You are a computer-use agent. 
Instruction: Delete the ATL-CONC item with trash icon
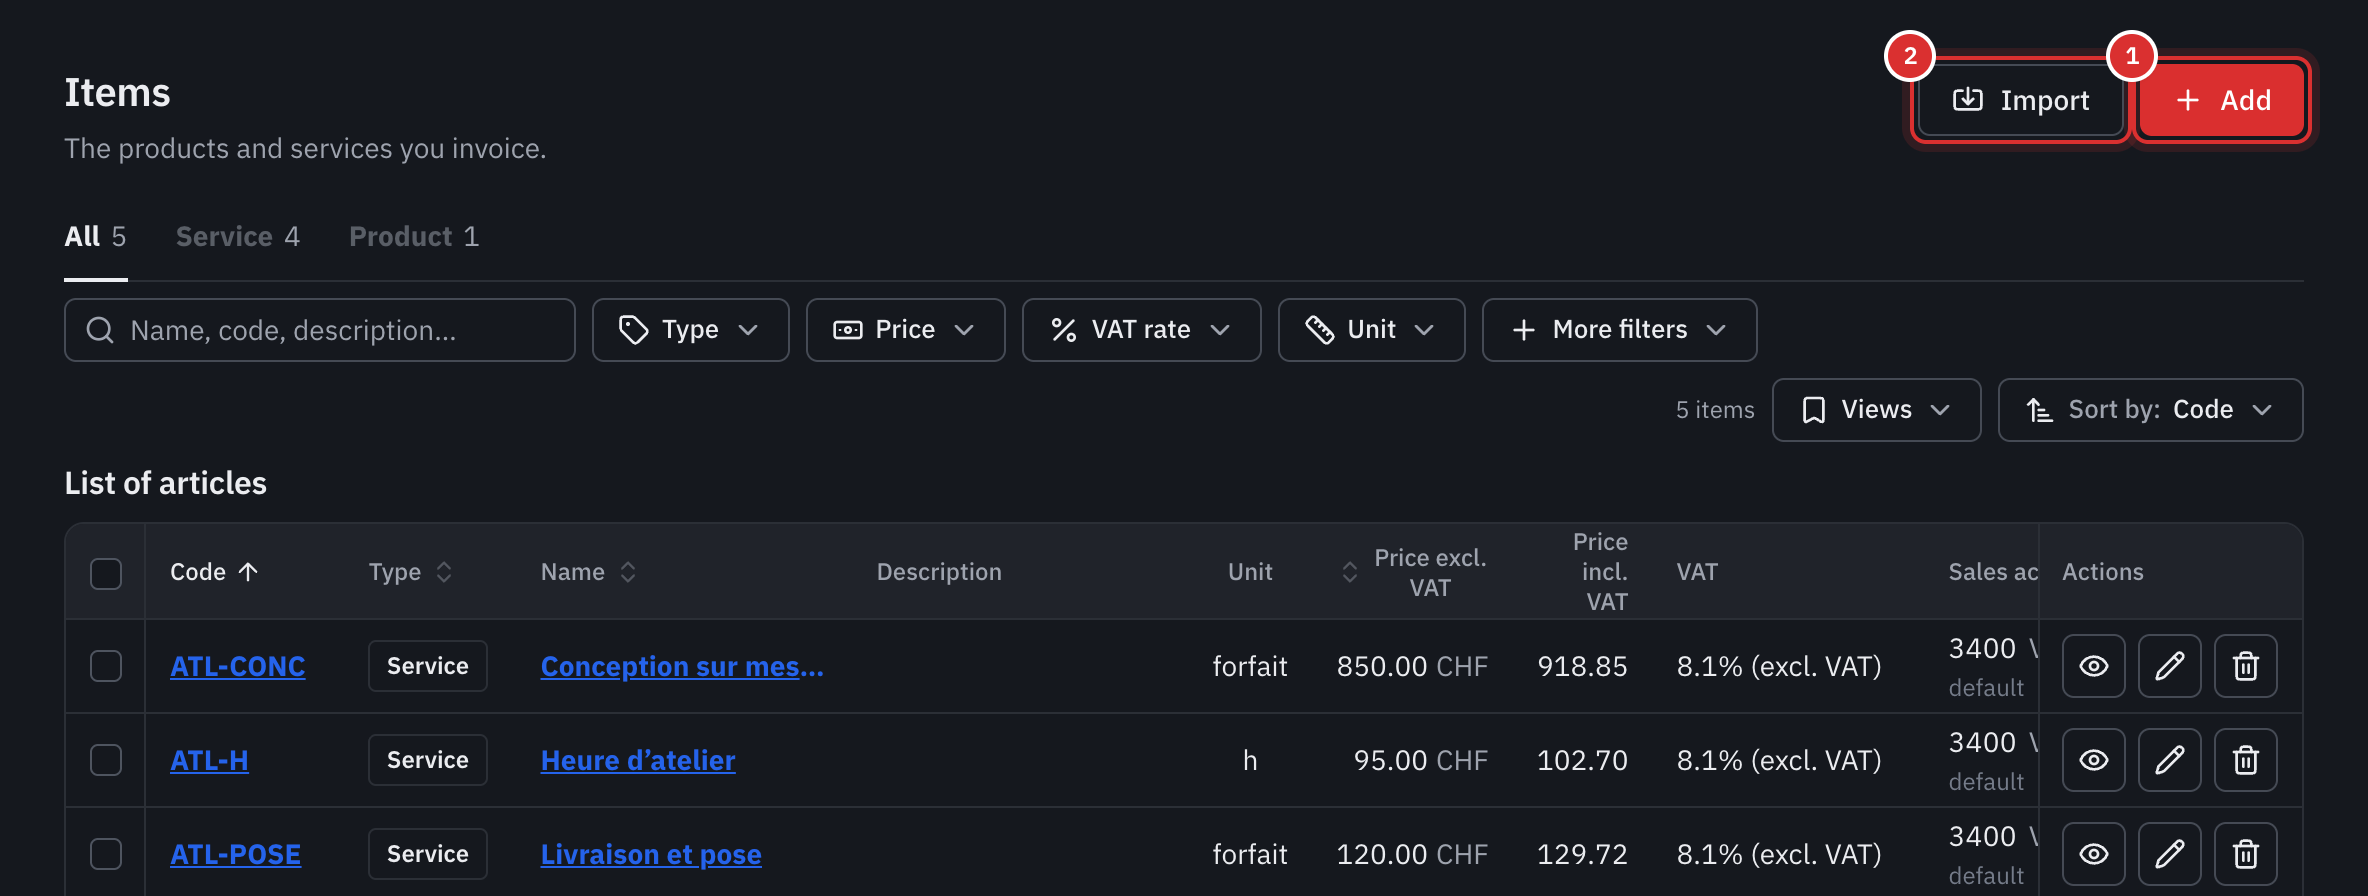tap(2246, 666)
